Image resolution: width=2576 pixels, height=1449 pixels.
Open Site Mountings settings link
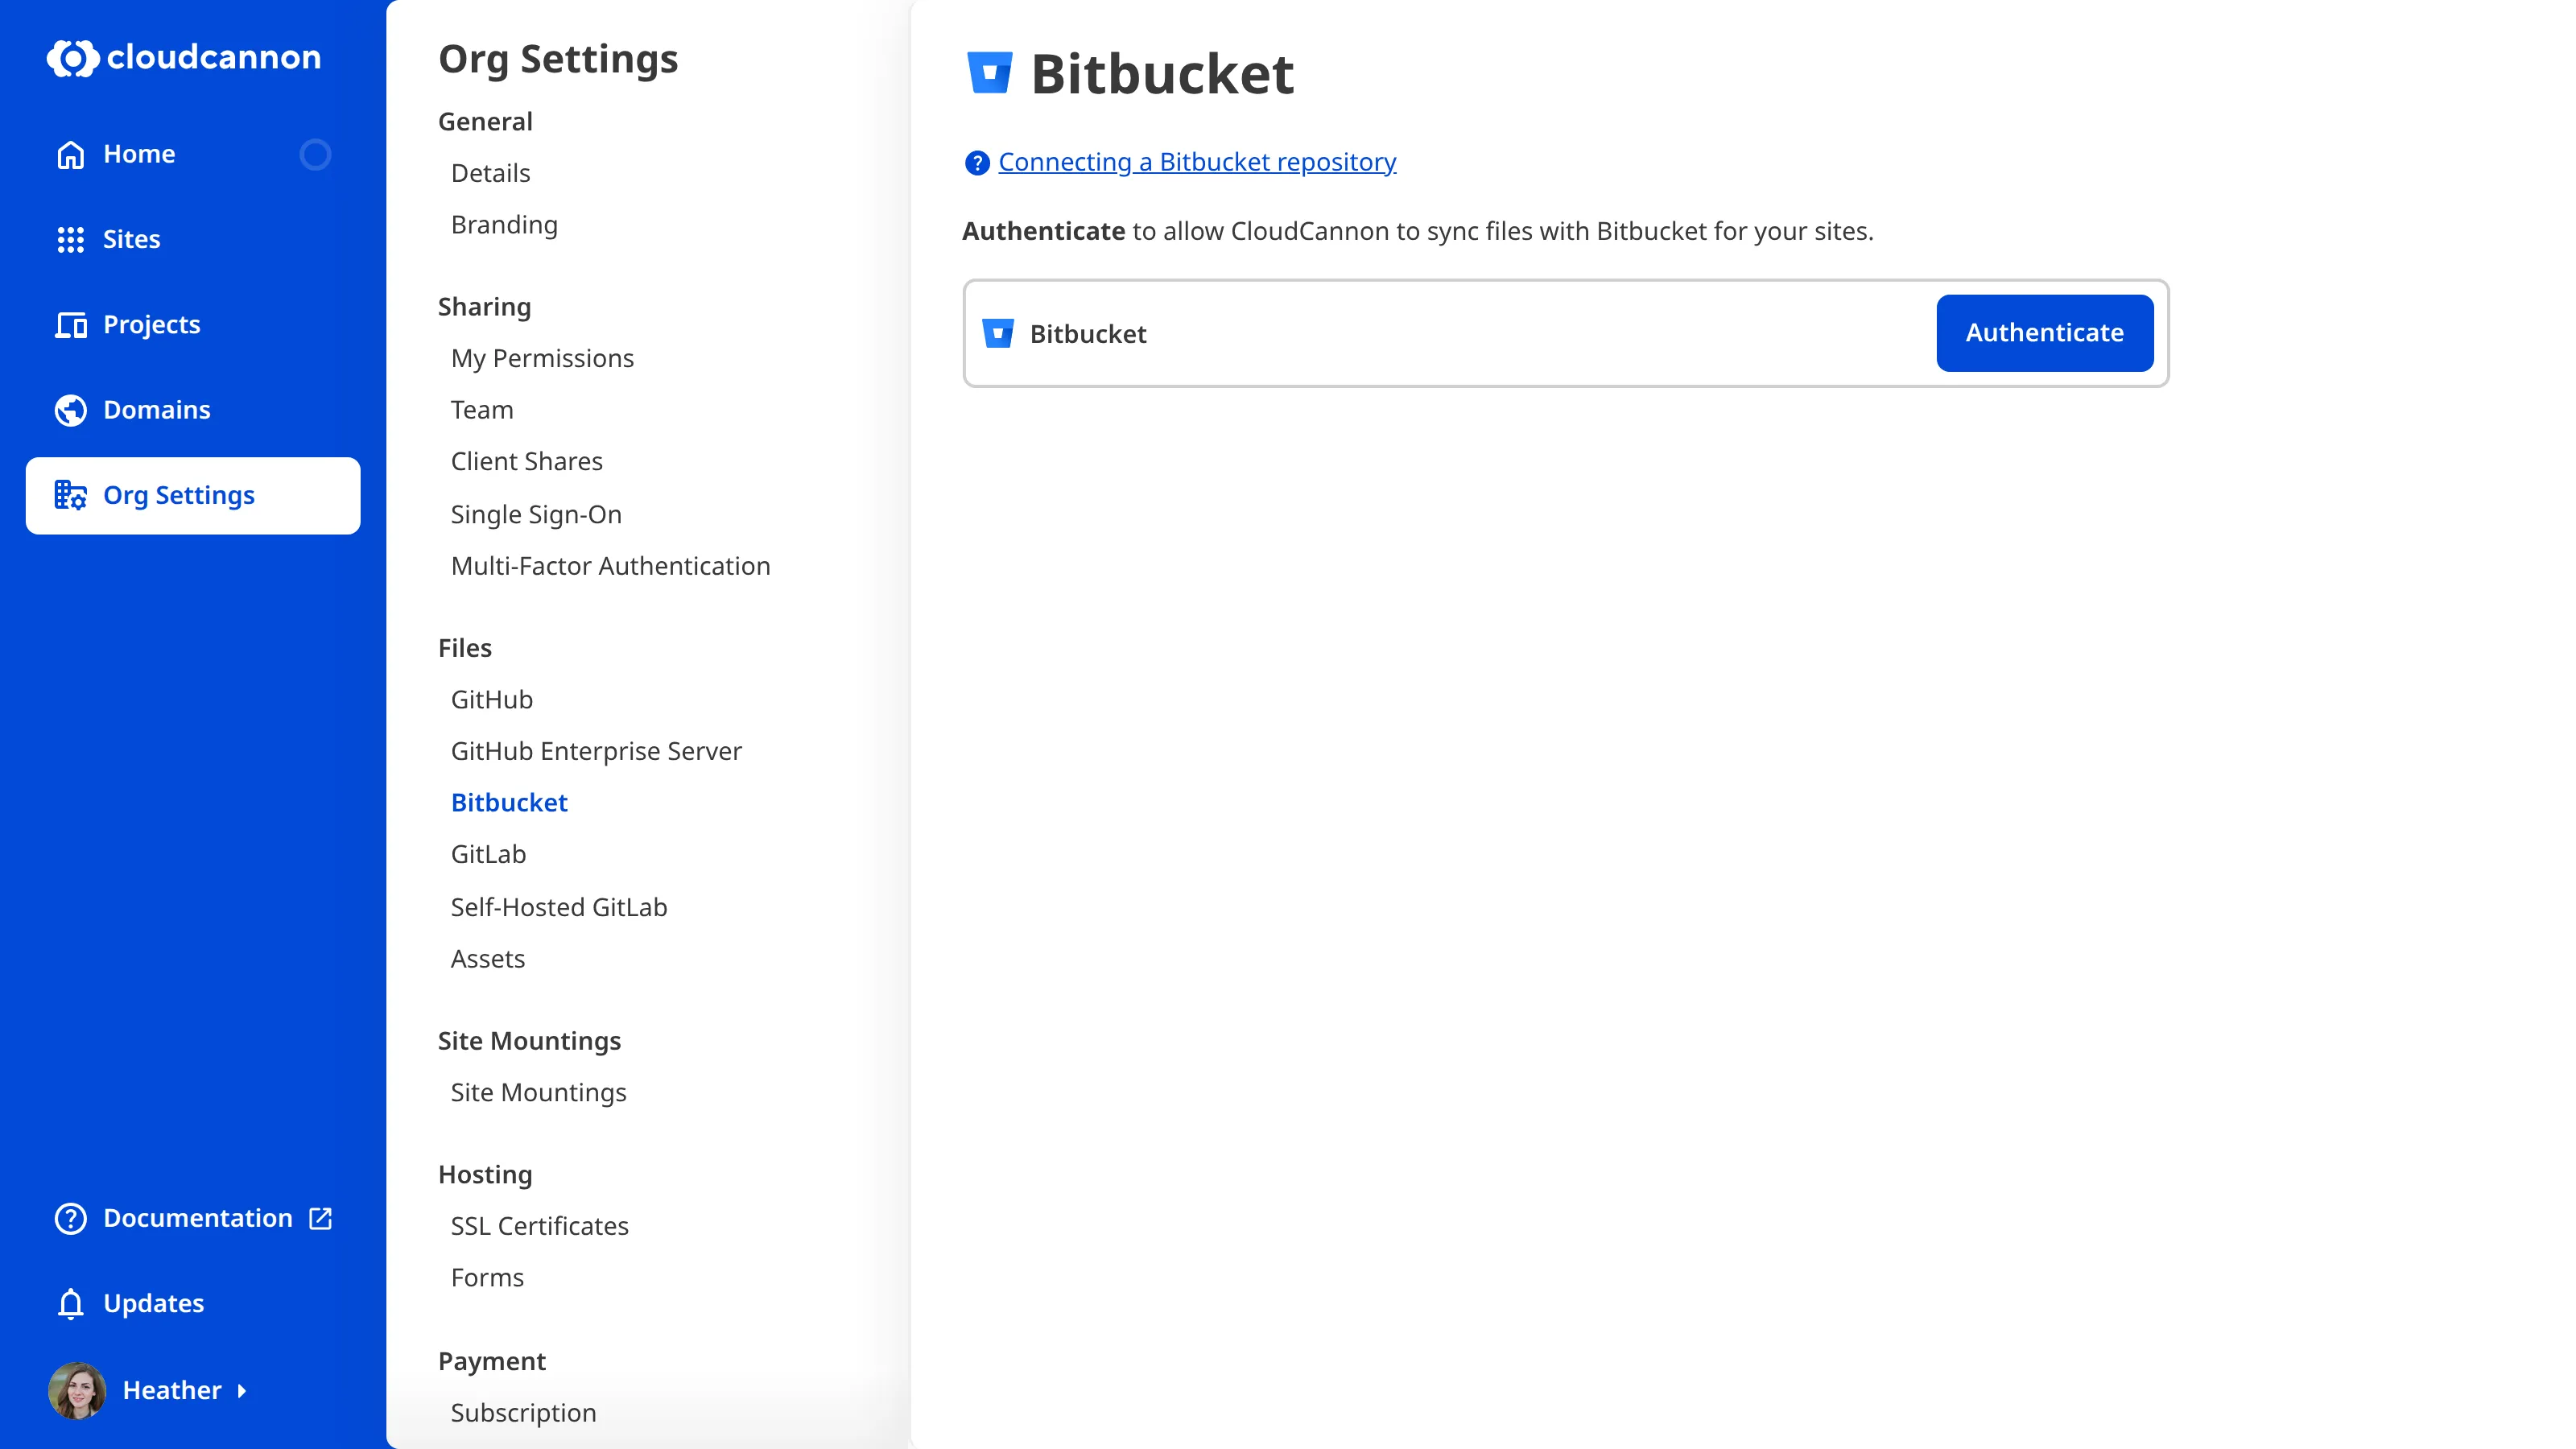[538, 1092]
